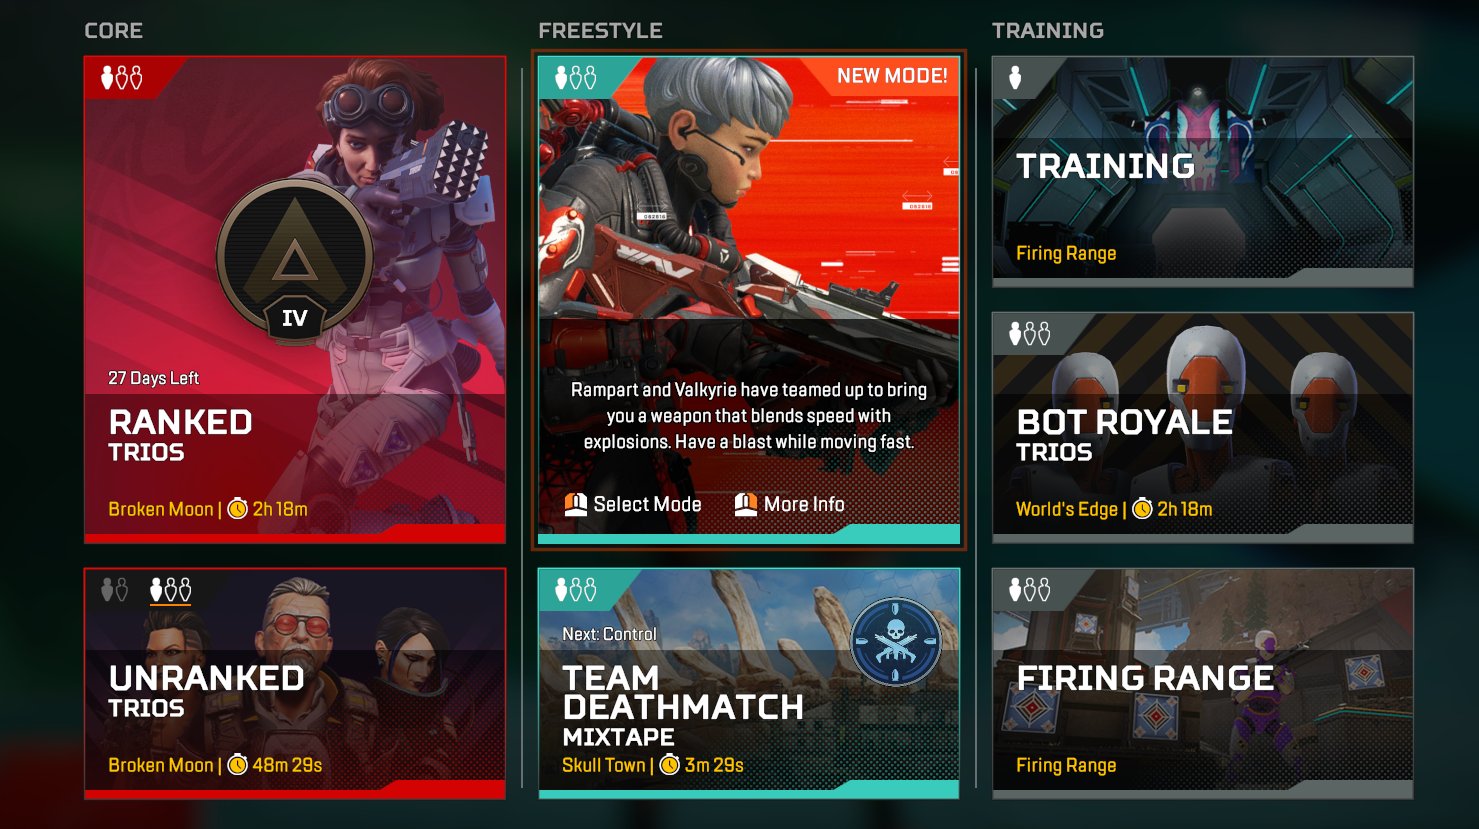Open the Training mode card
Screen dimensions: 1479x829
click(x=1203, y=172)
